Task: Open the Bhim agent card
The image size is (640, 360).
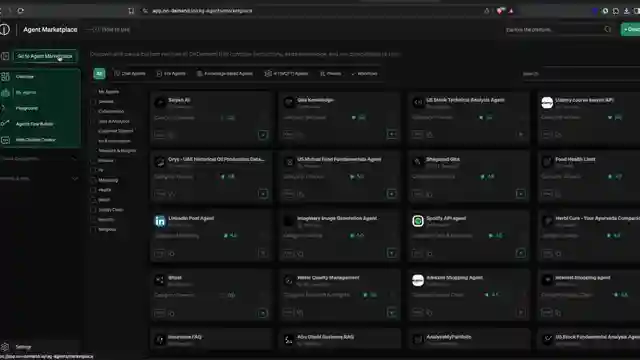Action: [211, 295]
